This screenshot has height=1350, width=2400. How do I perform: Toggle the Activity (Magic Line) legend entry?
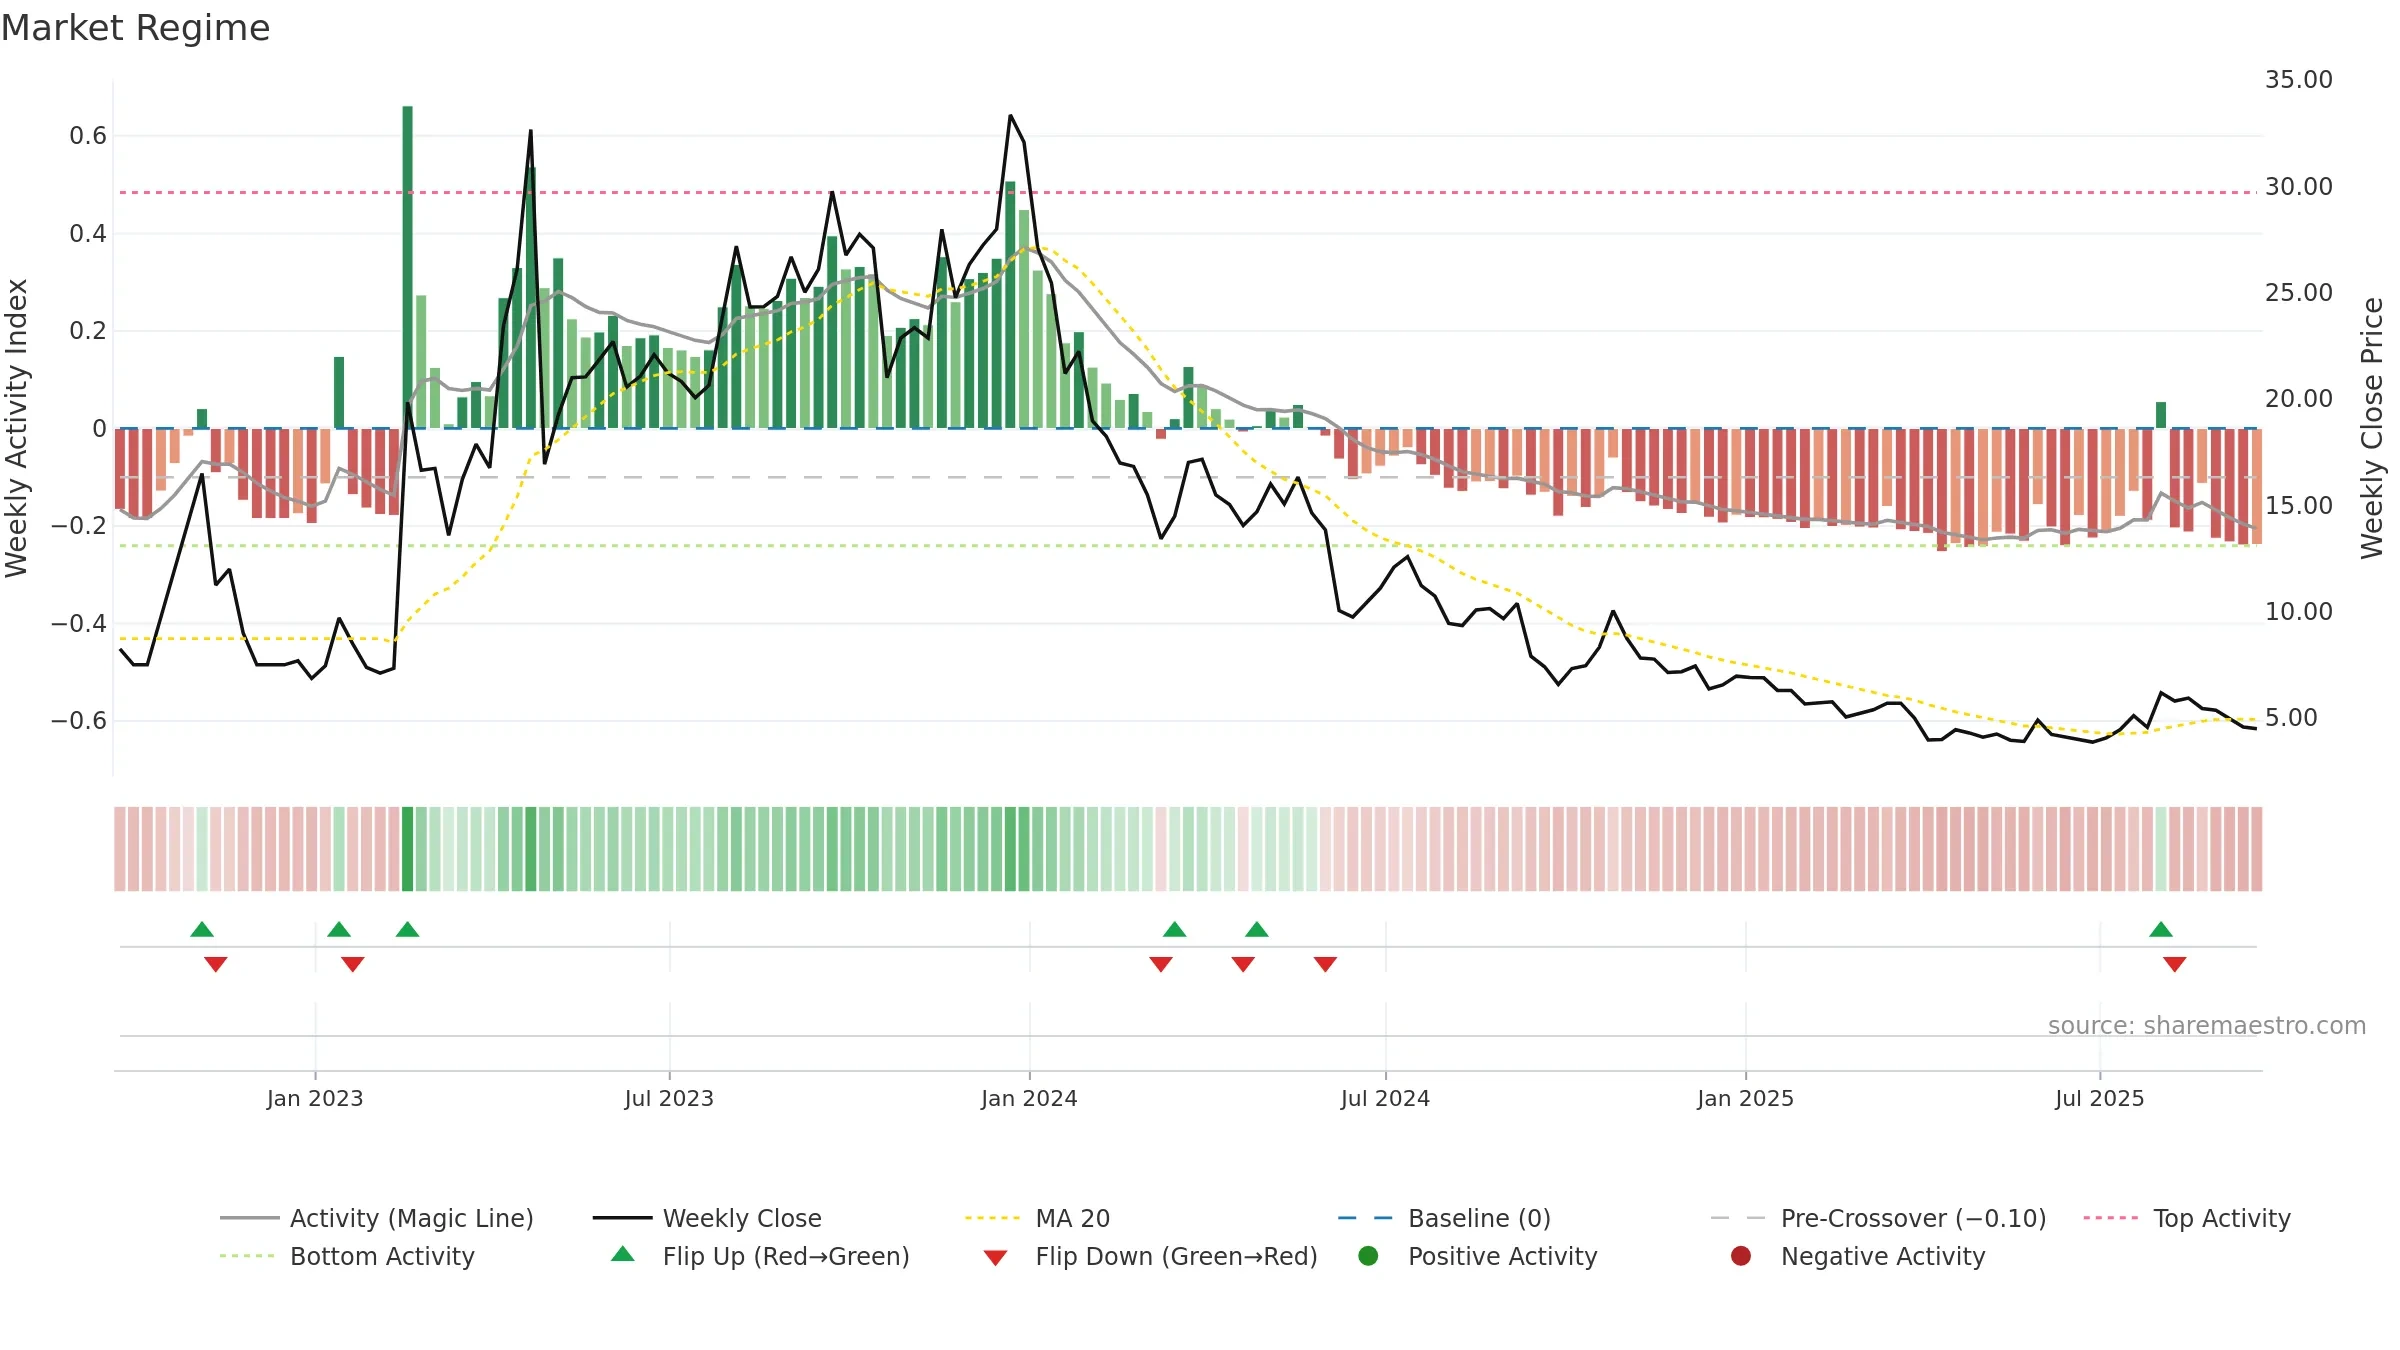coord(377,1218)
